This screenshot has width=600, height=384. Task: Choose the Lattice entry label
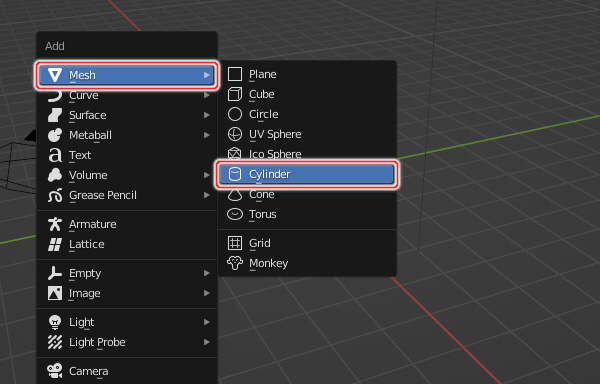(86, 244)
